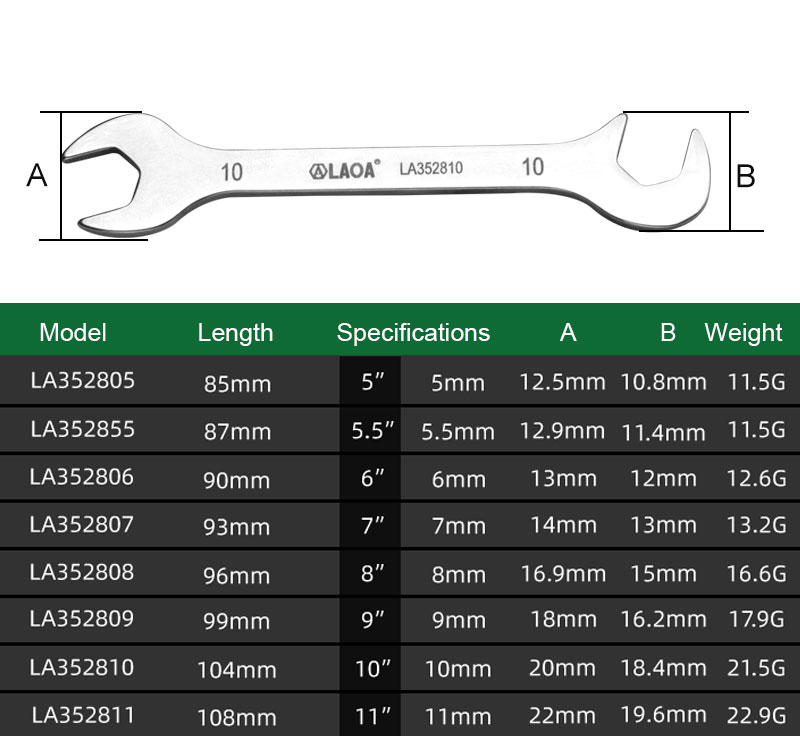Viewport: 800px width, 736px height.
Task: Click the dimension label B beside the wrench
Action: point(746,177)
